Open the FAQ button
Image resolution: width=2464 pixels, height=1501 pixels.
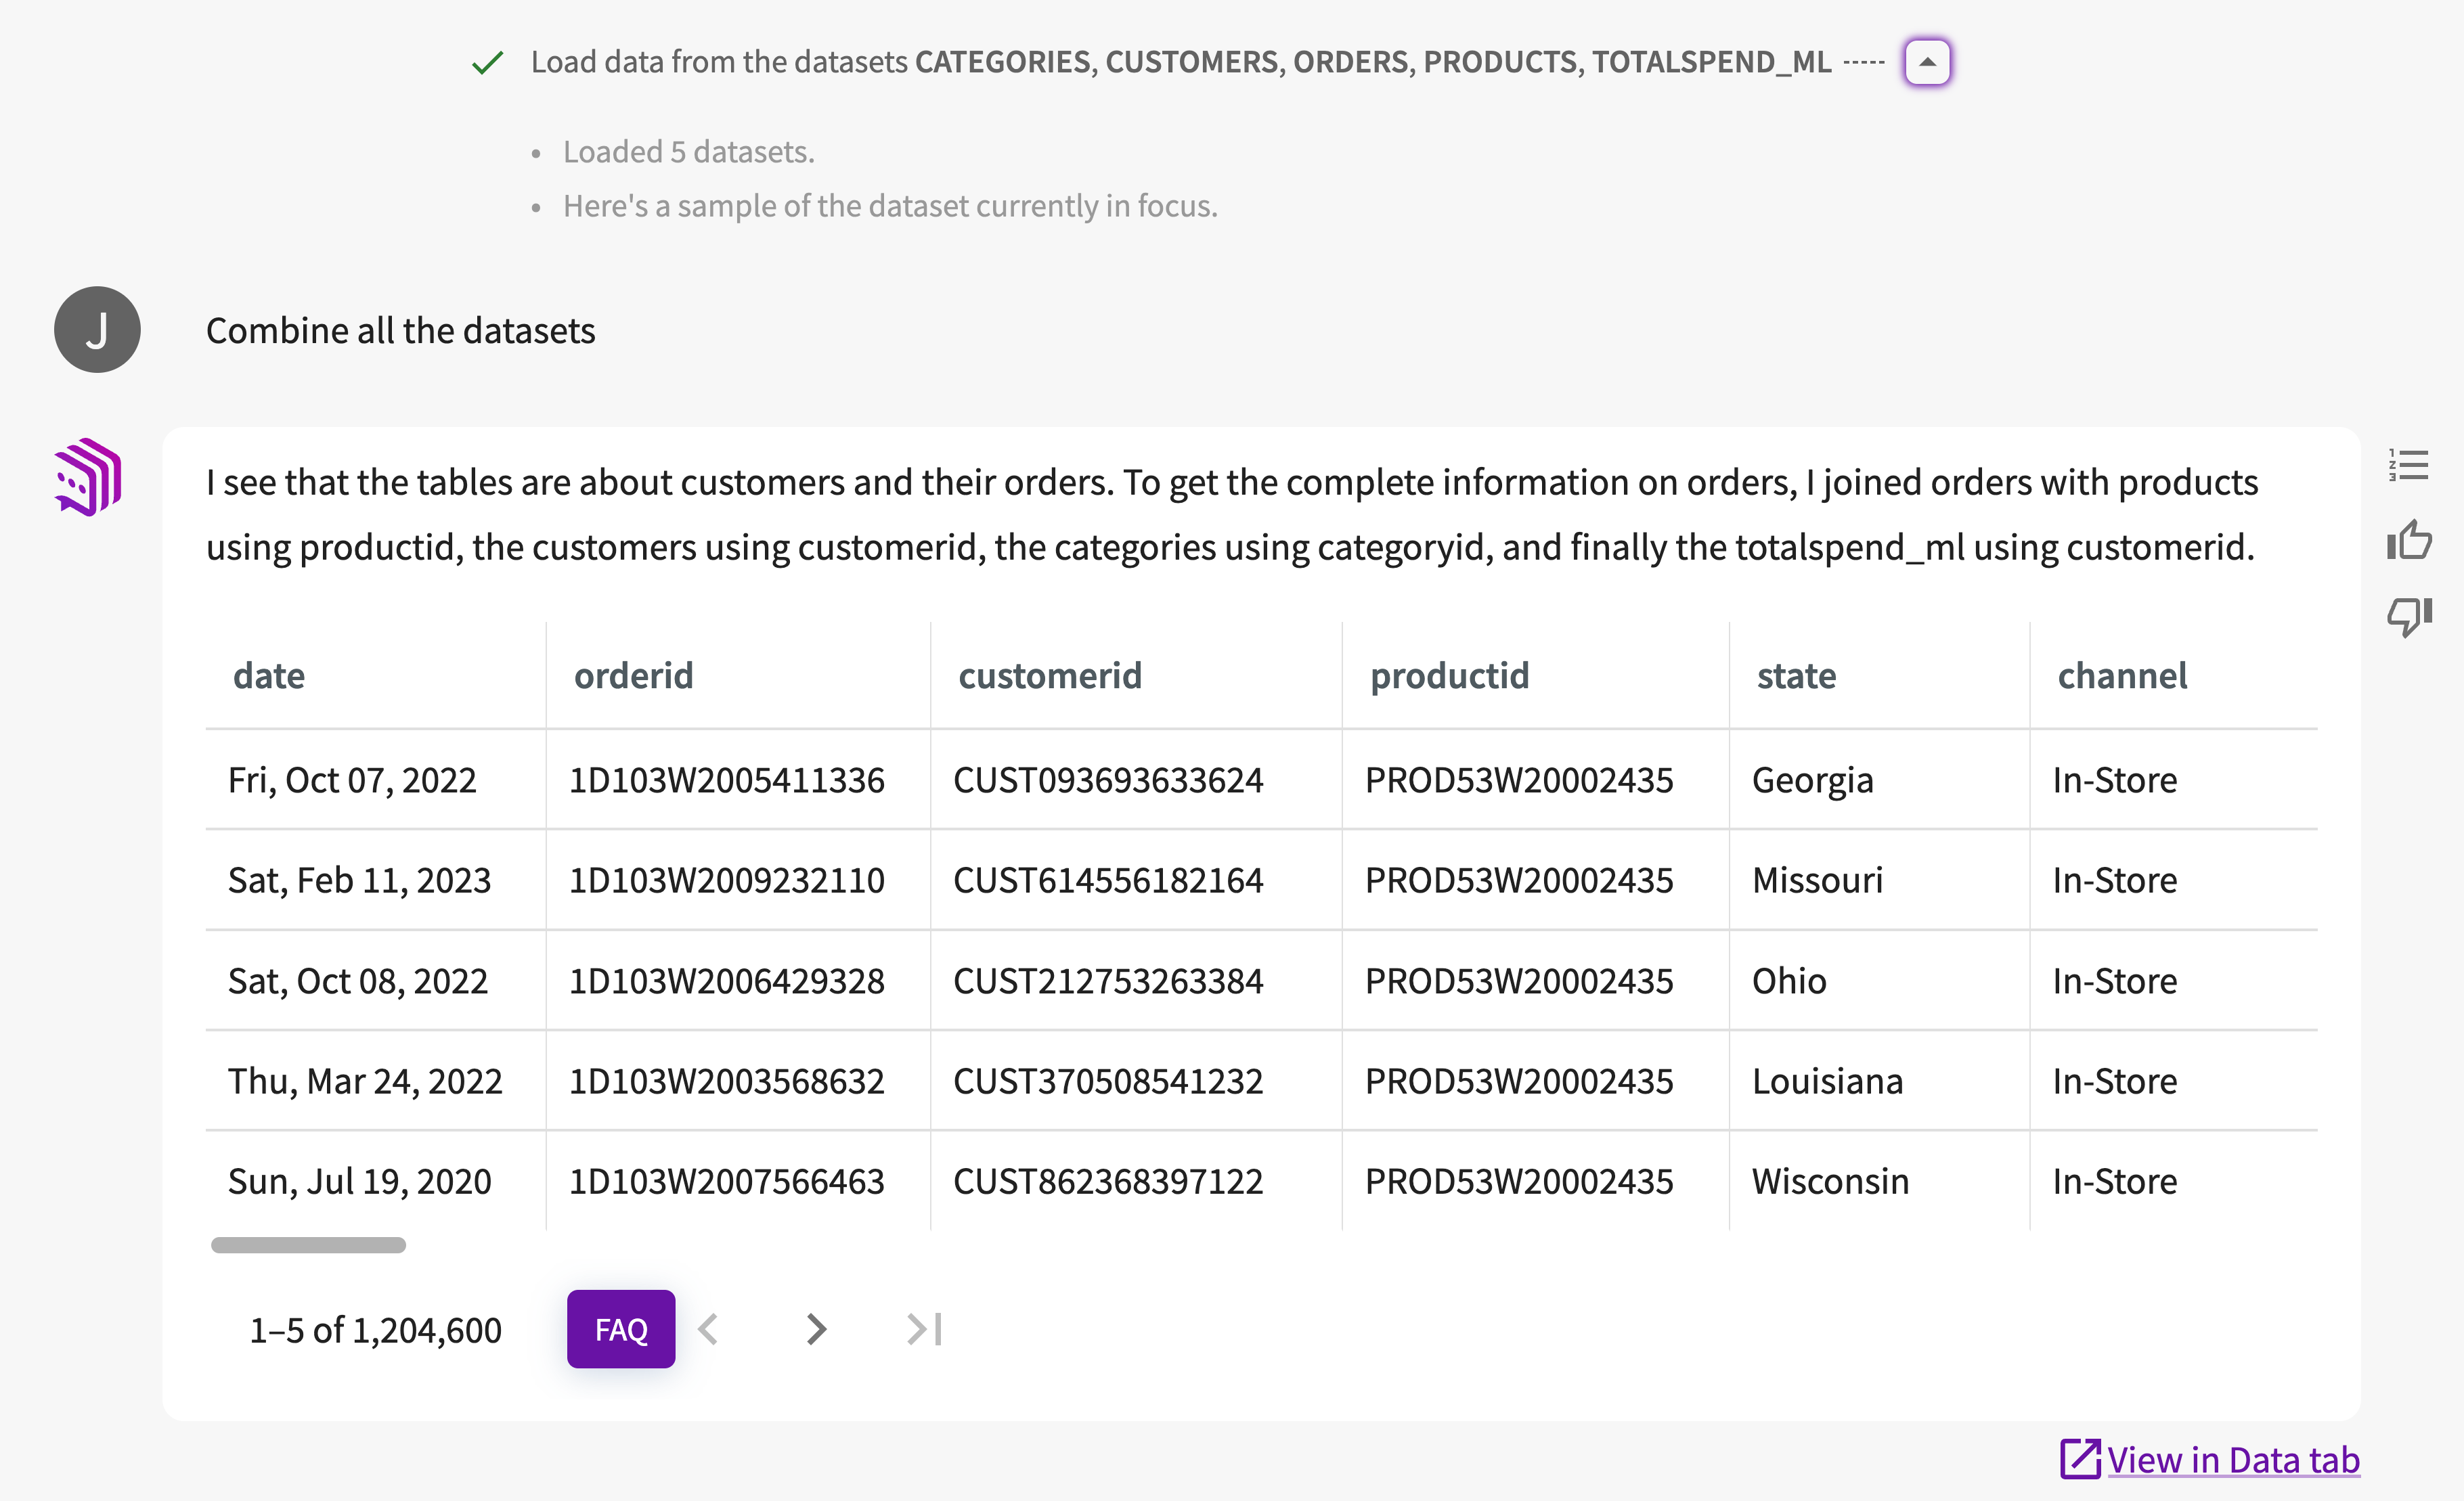point(620,1329)
